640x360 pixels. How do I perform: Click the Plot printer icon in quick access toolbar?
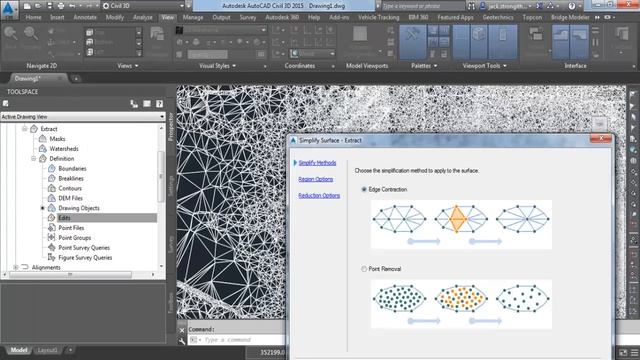pyautogui.click(x=61, y=6)
